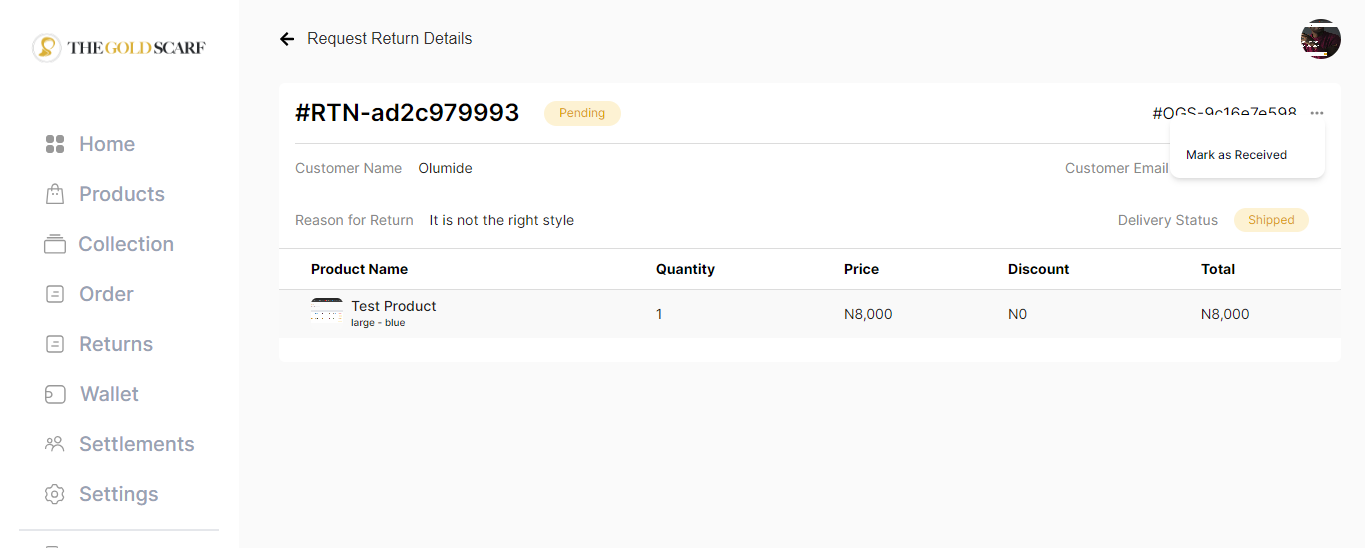Toggle the three-dot options menu
1365x548 pixels.
click(1317, 113)
